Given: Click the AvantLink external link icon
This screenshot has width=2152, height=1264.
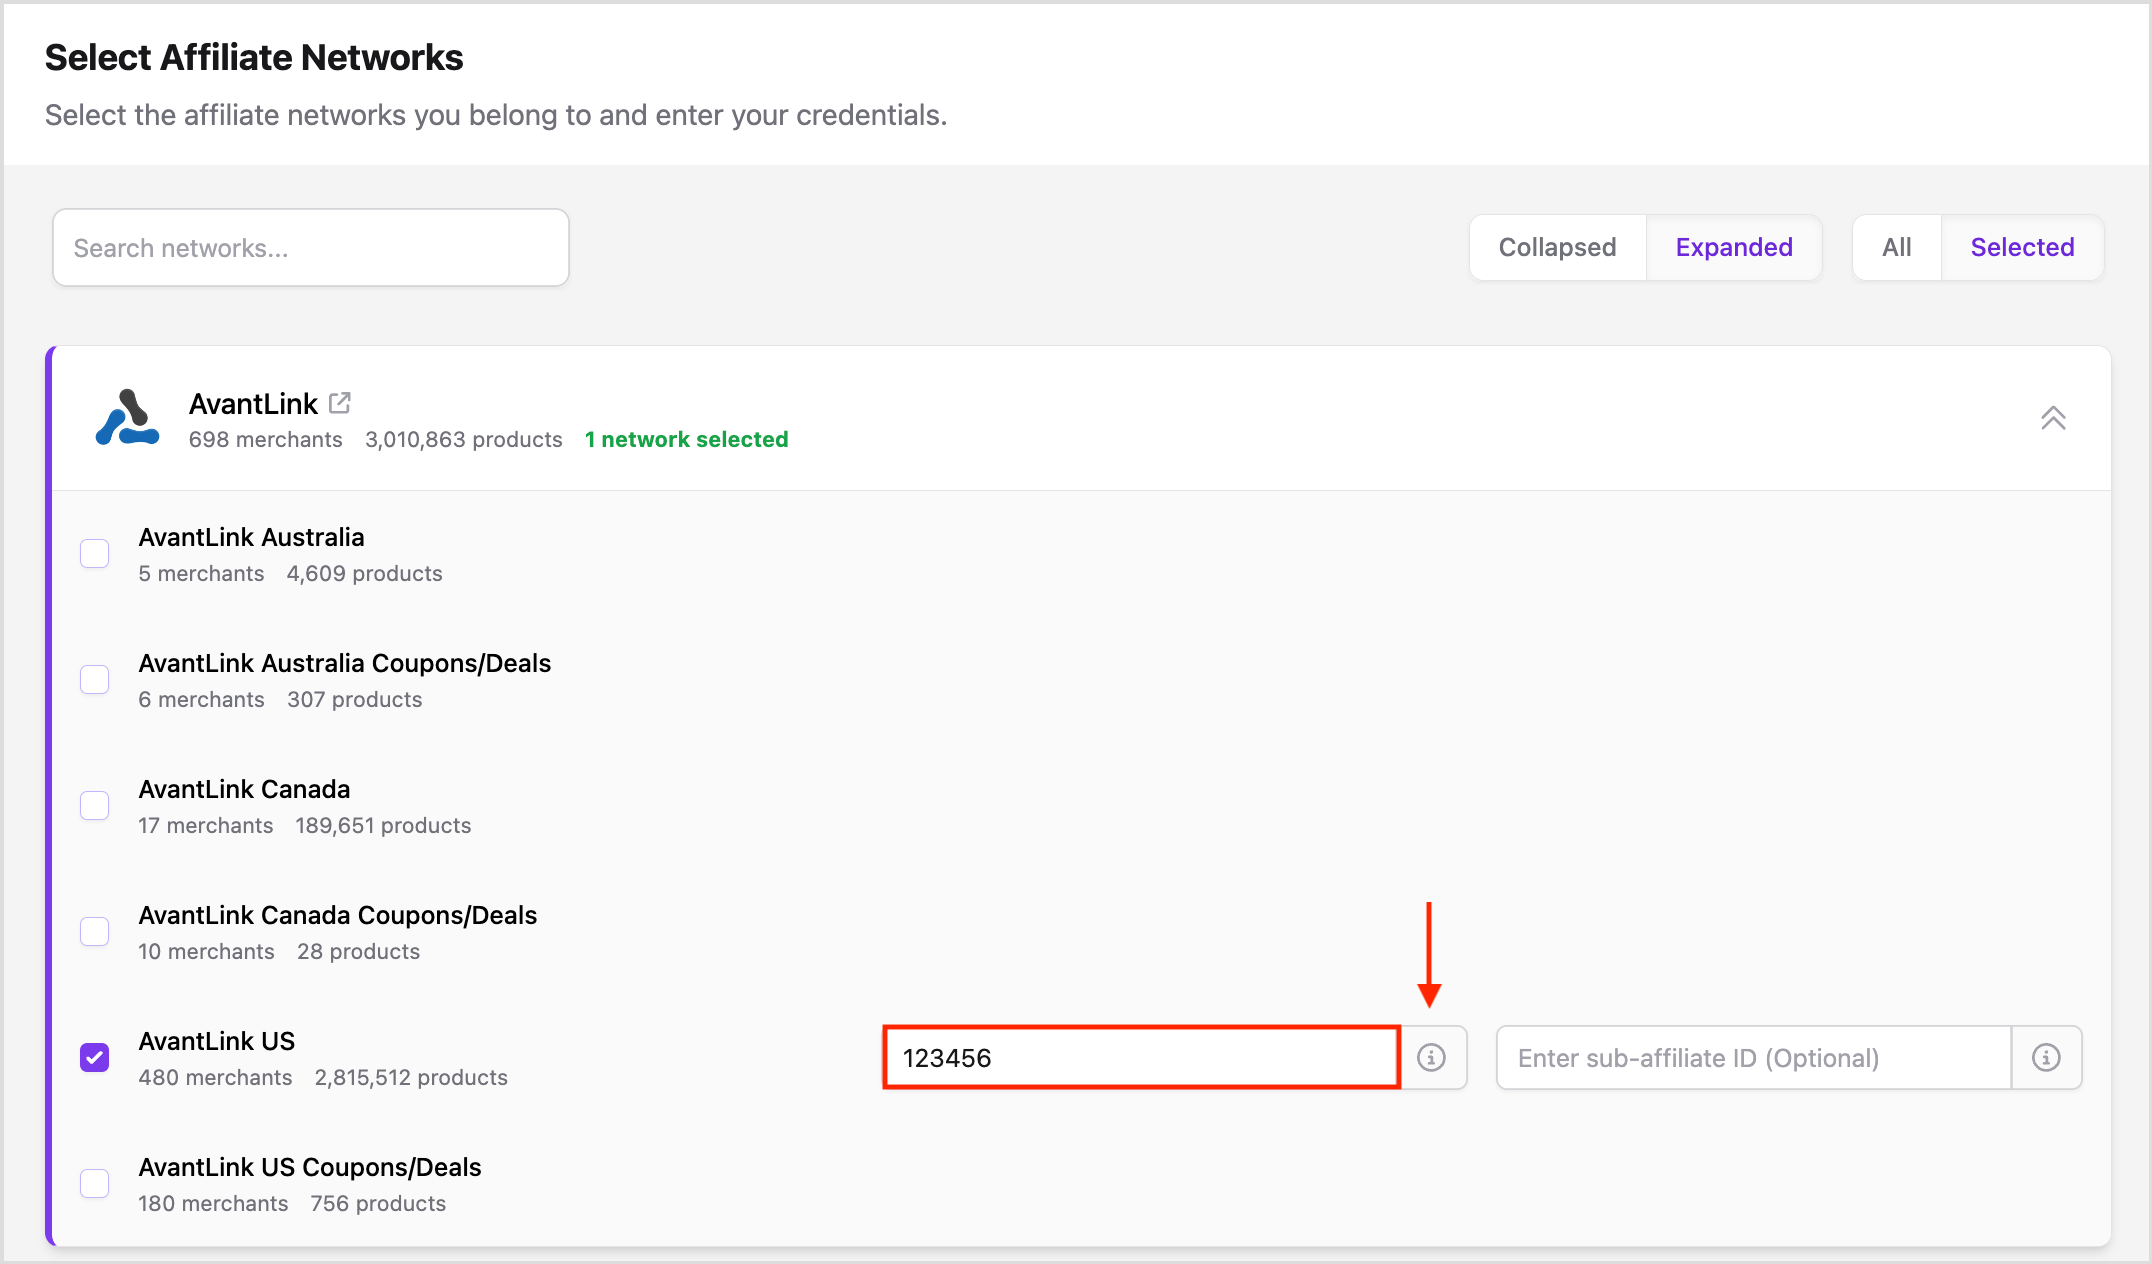Looking at the screenshot, I should click(340, 403).
